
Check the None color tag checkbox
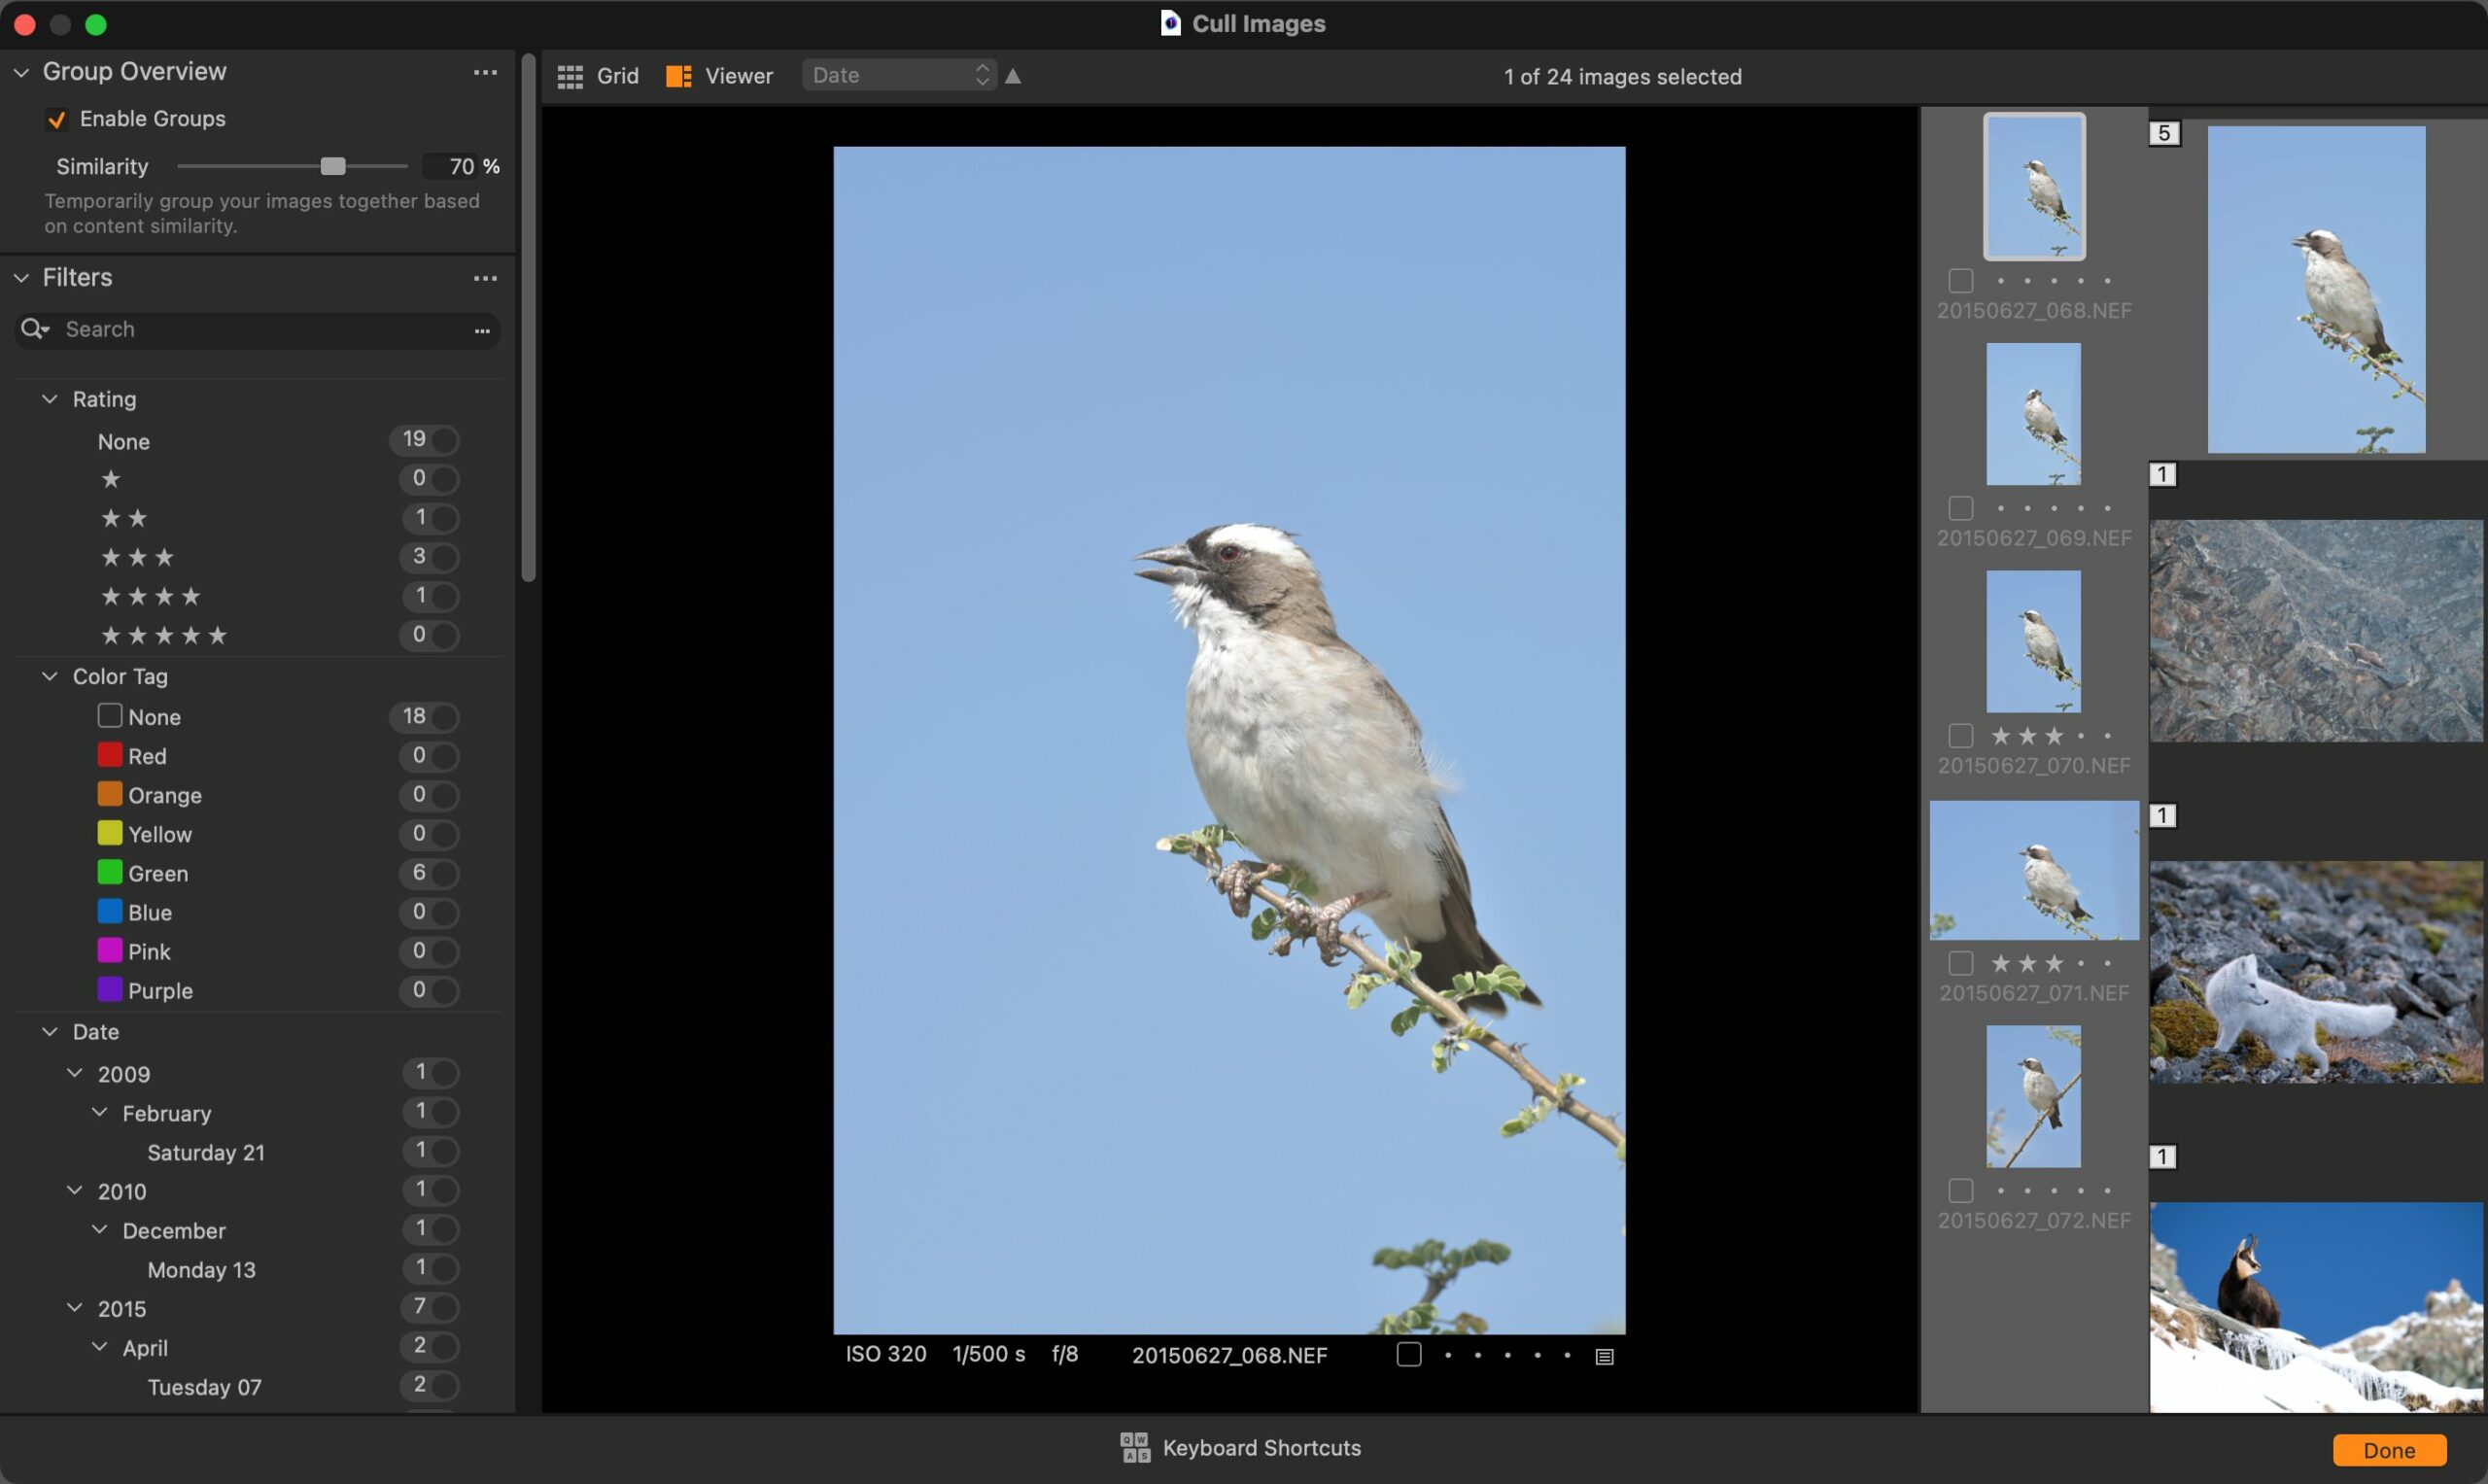[110, 717]
